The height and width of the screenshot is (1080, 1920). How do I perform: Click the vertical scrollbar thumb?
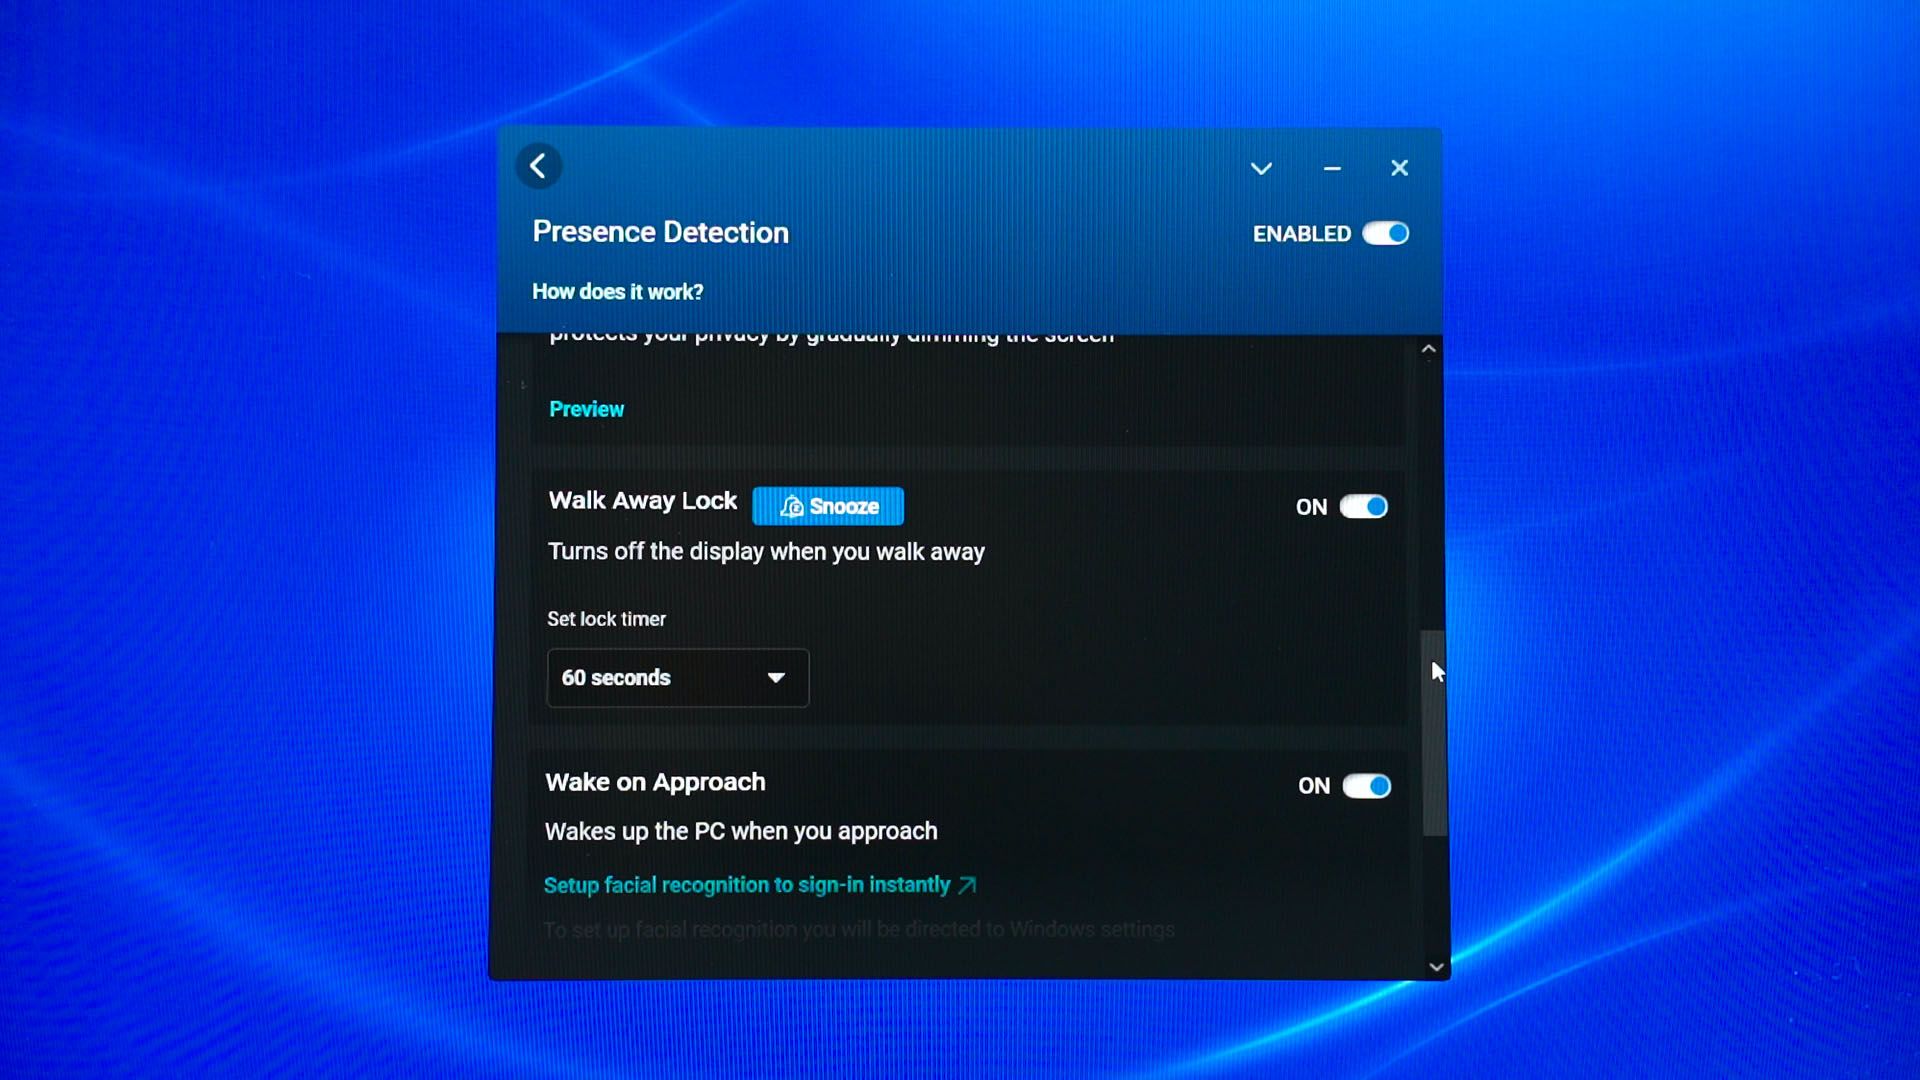pyautogui.click(x=1434, y=733)
